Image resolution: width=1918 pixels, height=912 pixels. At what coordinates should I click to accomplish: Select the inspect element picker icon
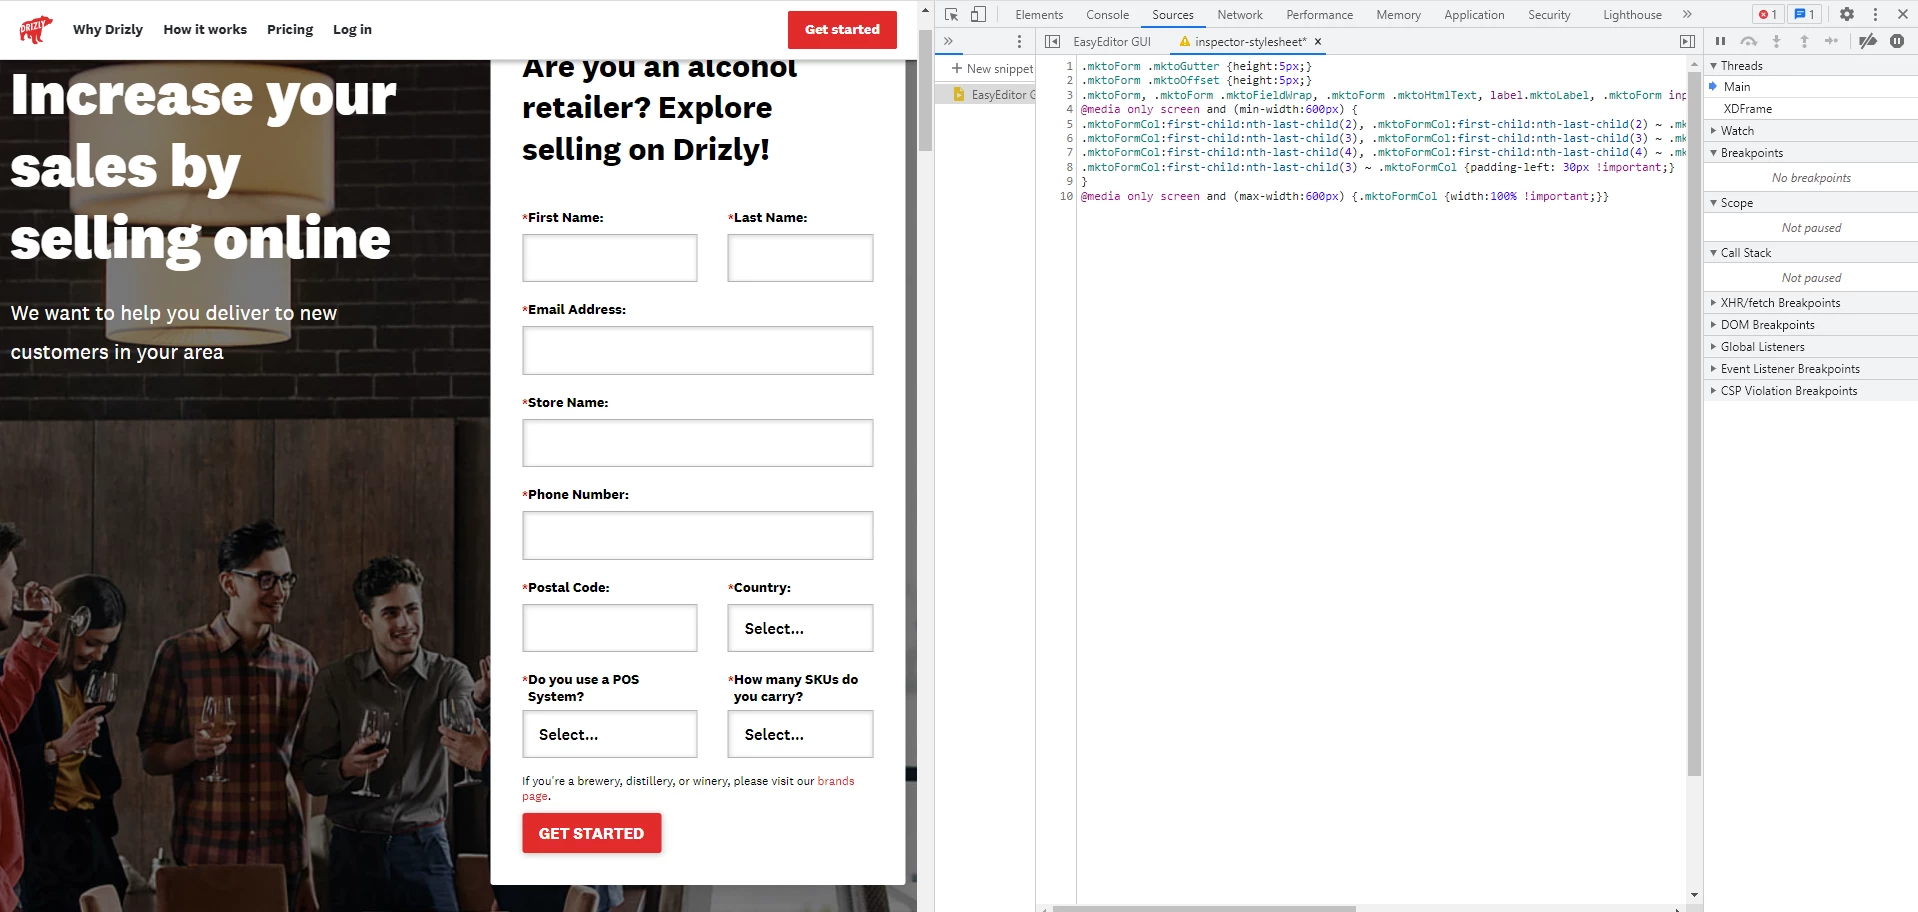click(951, 14)
